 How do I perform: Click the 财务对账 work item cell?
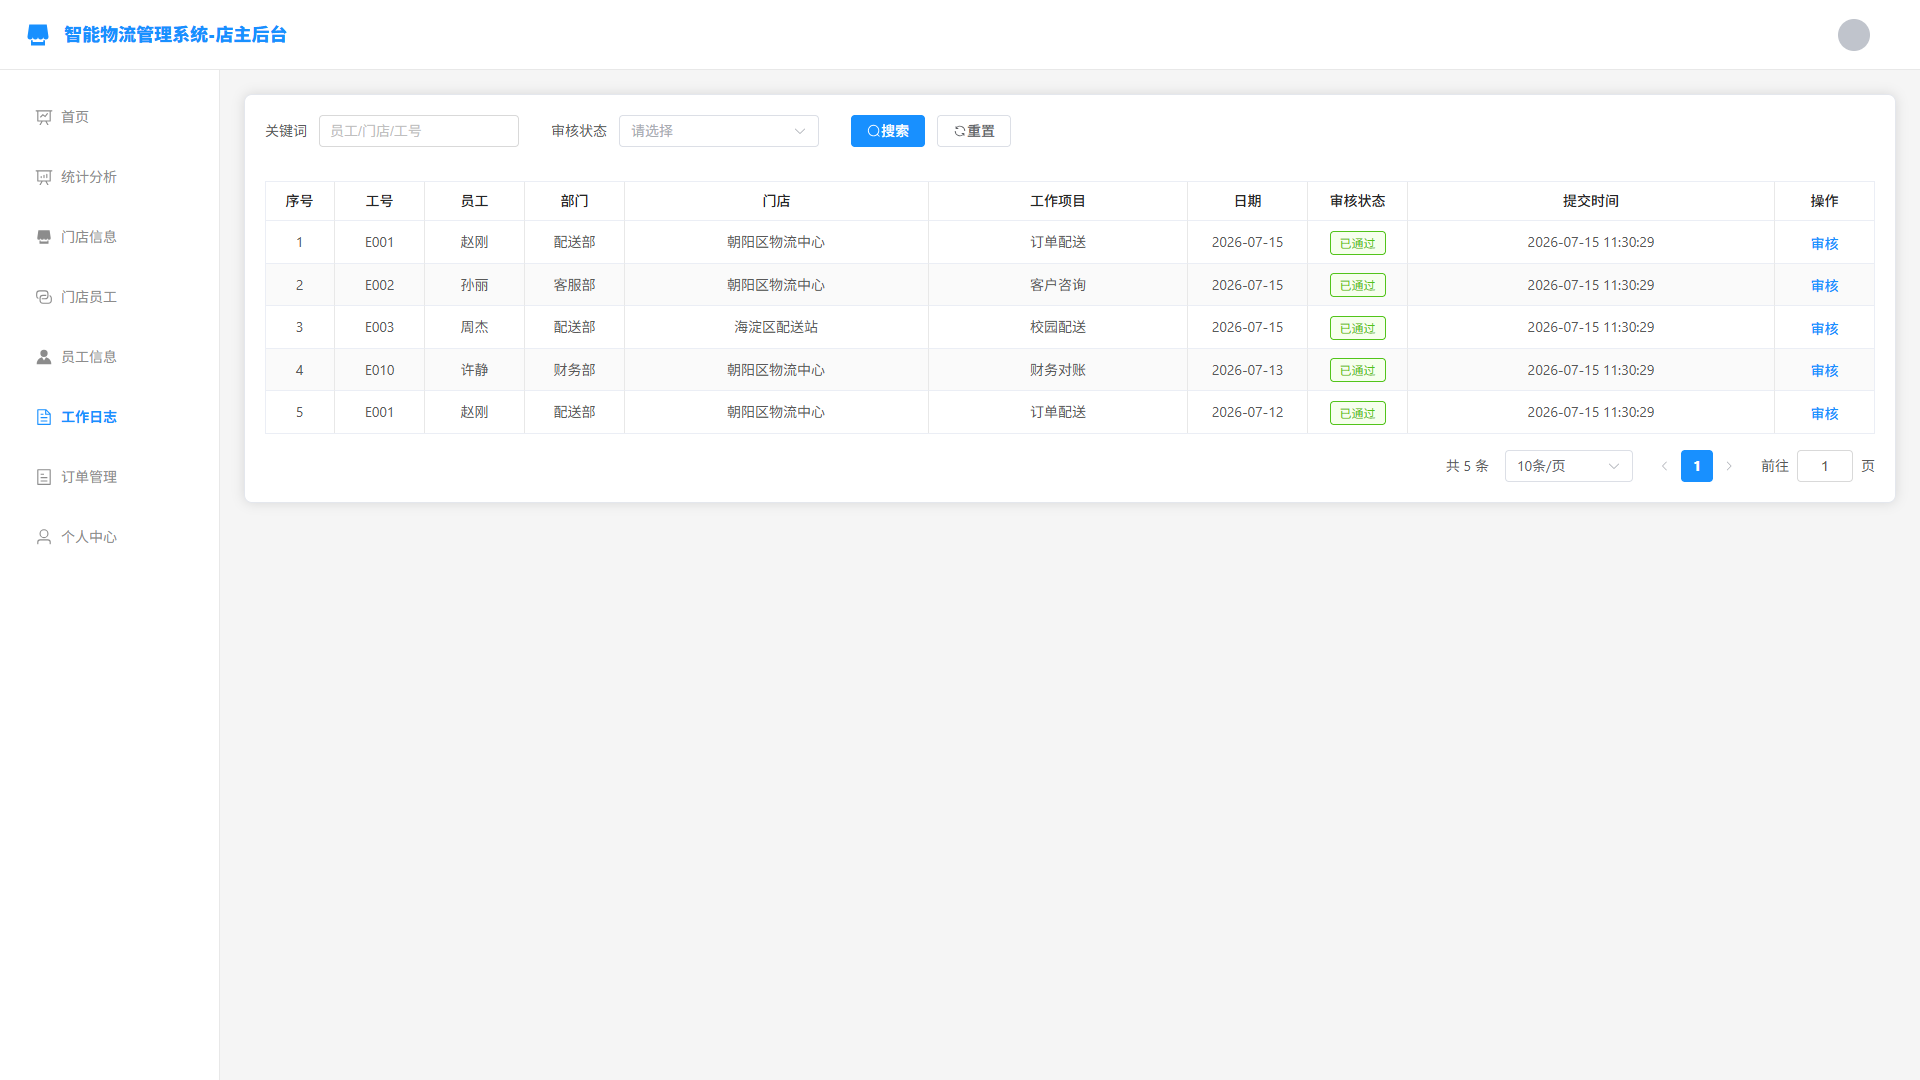1058,370
